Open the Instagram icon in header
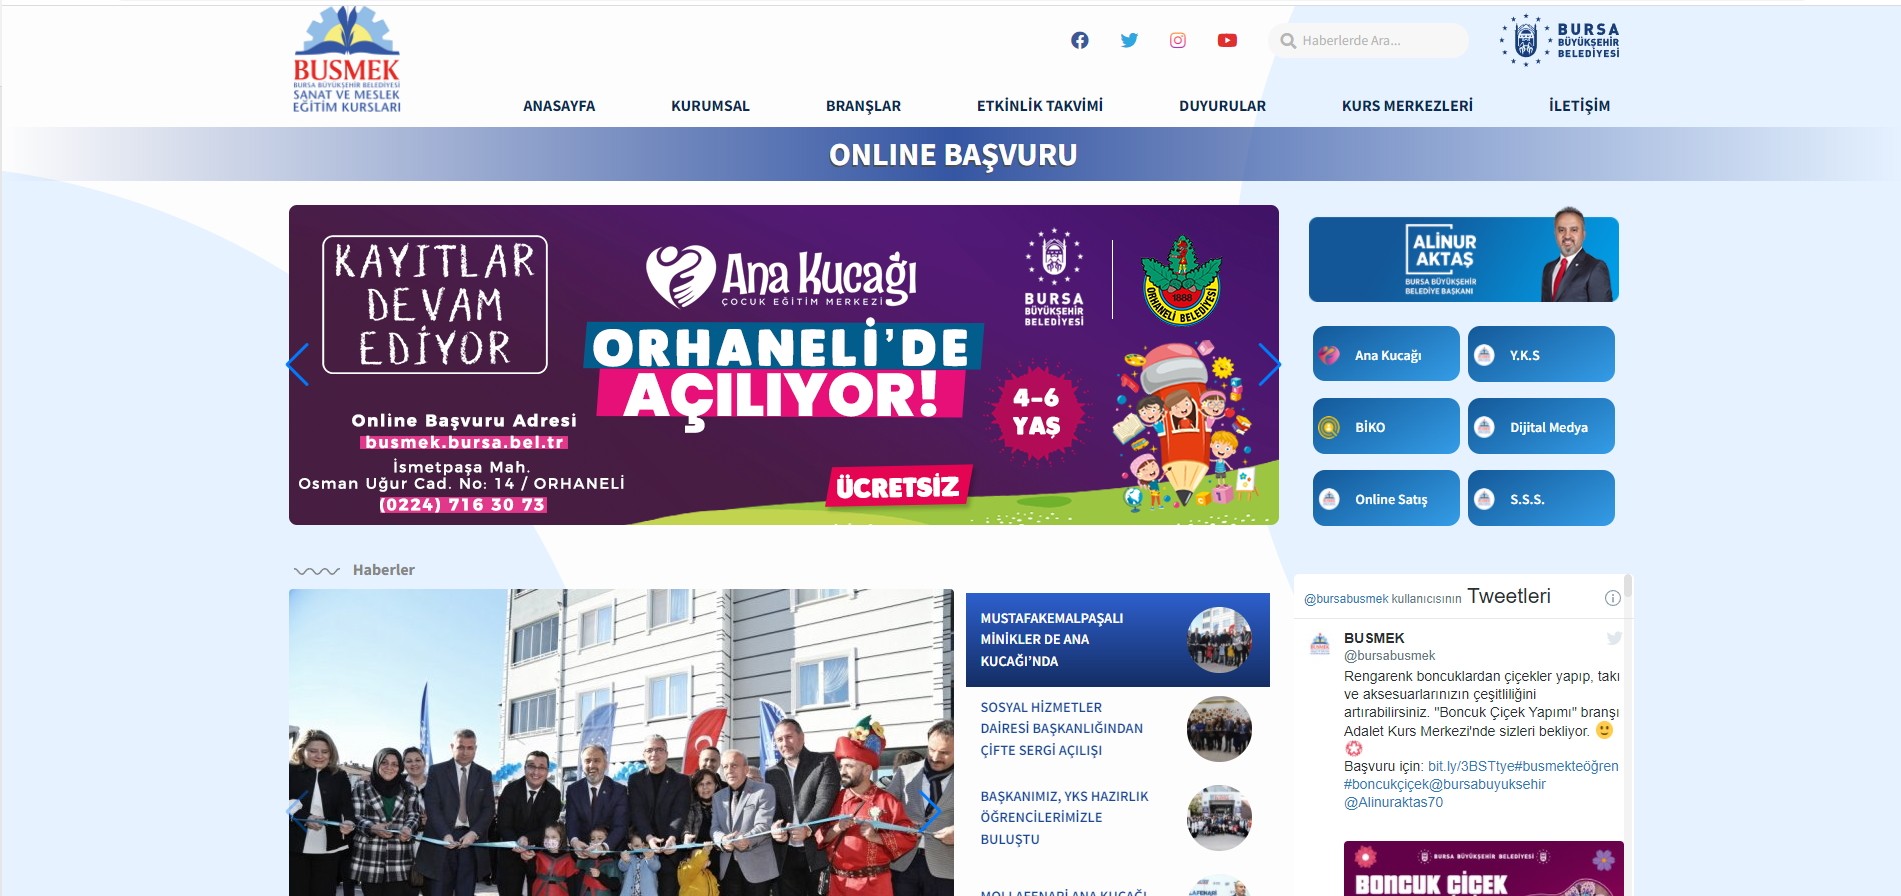The height and width of the screenshot is (896, 1901). [1178, 40]
